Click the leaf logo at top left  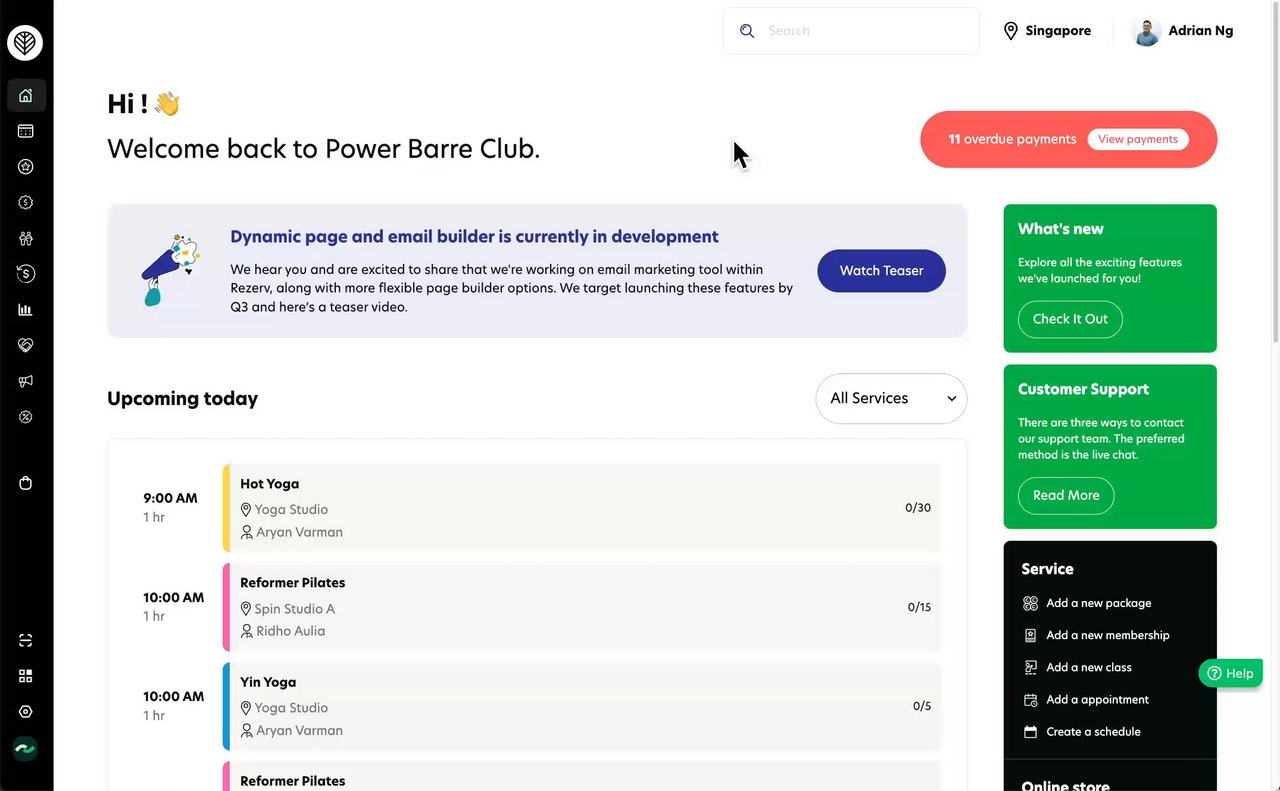(25, 43)
